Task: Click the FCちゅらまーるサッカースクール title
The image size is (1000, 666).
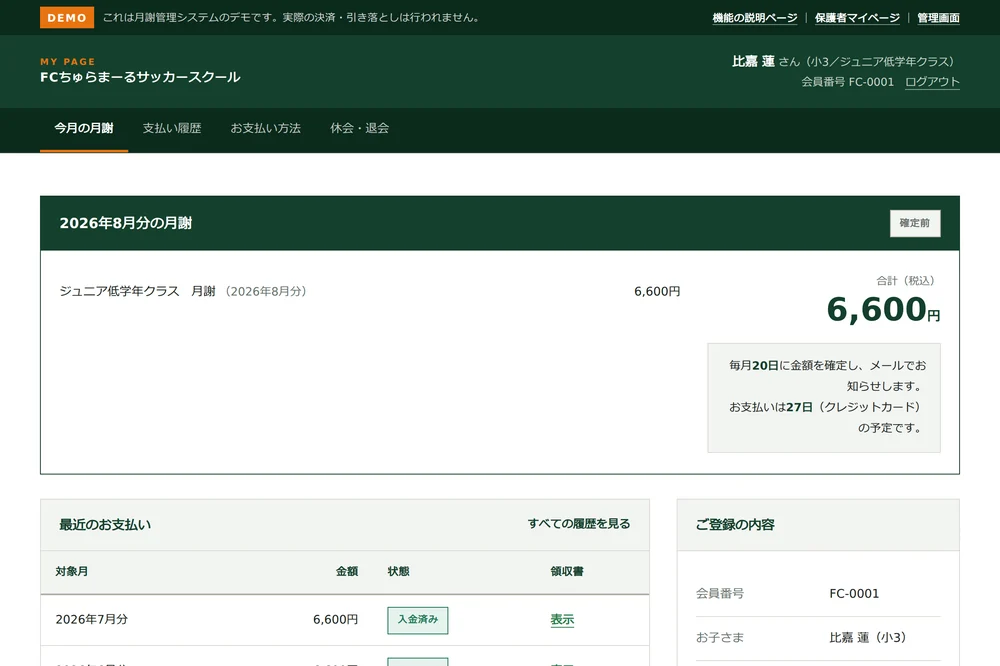Action: [140, 77]
